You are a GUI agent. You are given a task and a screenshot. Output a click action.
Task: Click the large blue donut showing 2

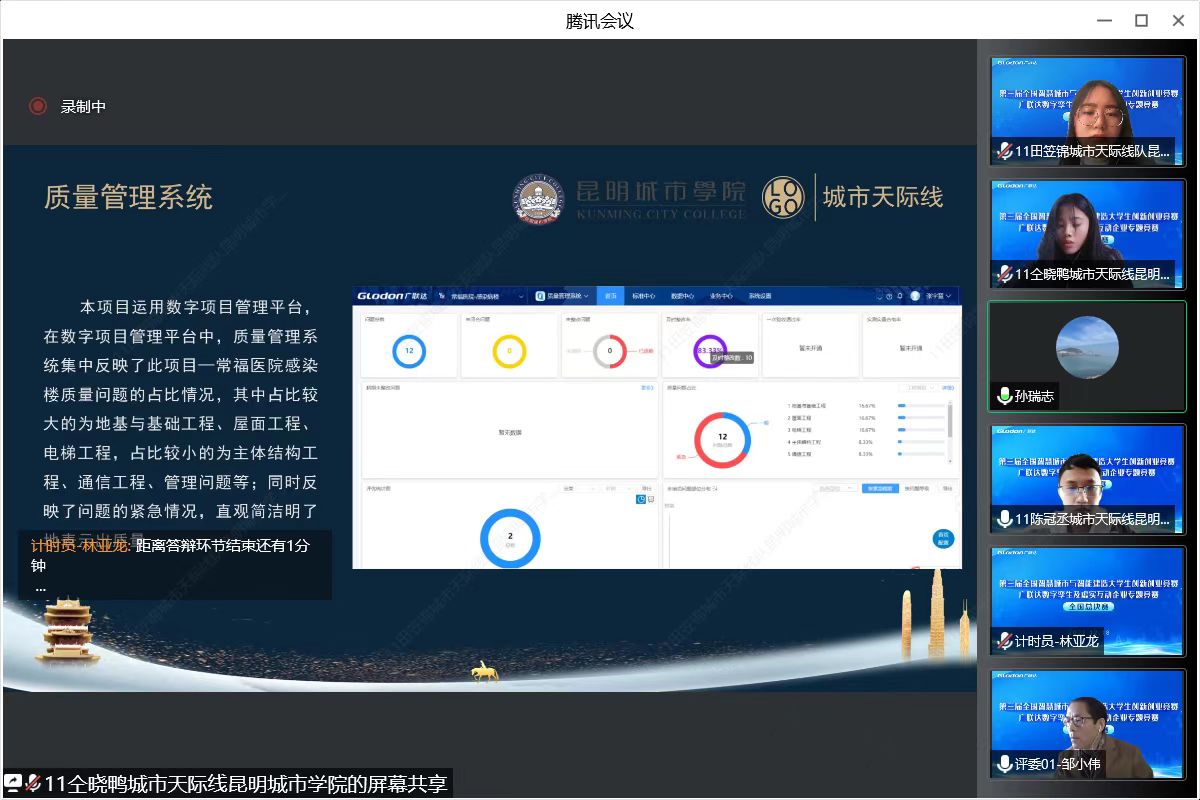[510, 538]
